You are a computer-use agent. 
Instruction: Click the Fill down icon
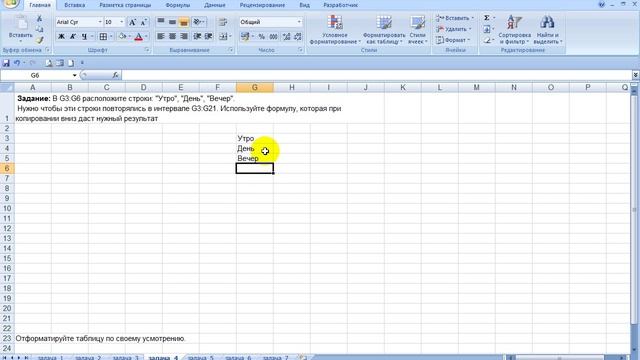point(487,29)
